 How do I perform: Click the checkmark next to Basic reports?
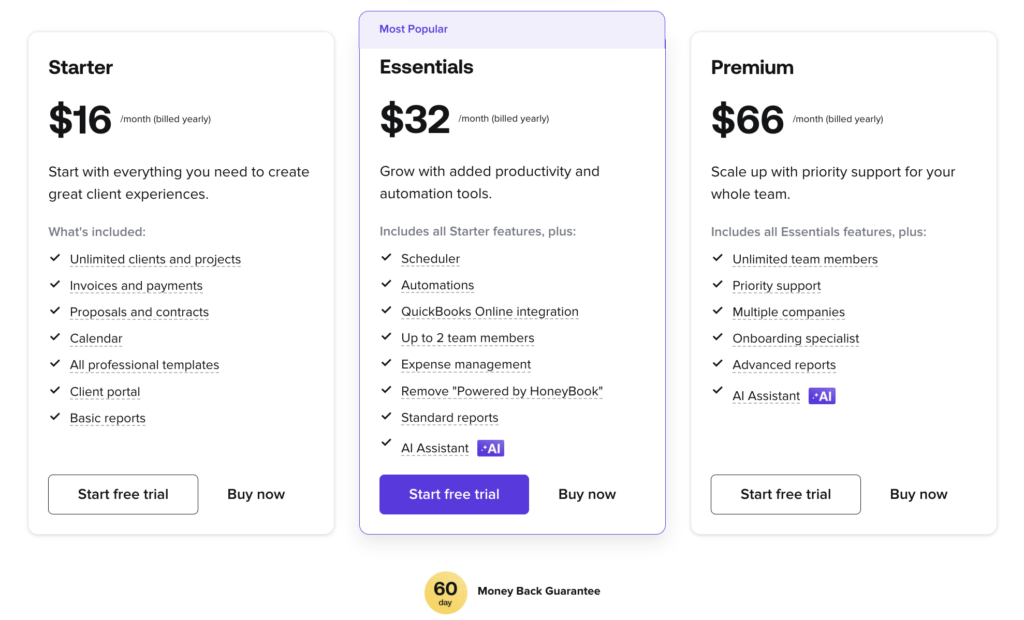(x=55, y=417)
